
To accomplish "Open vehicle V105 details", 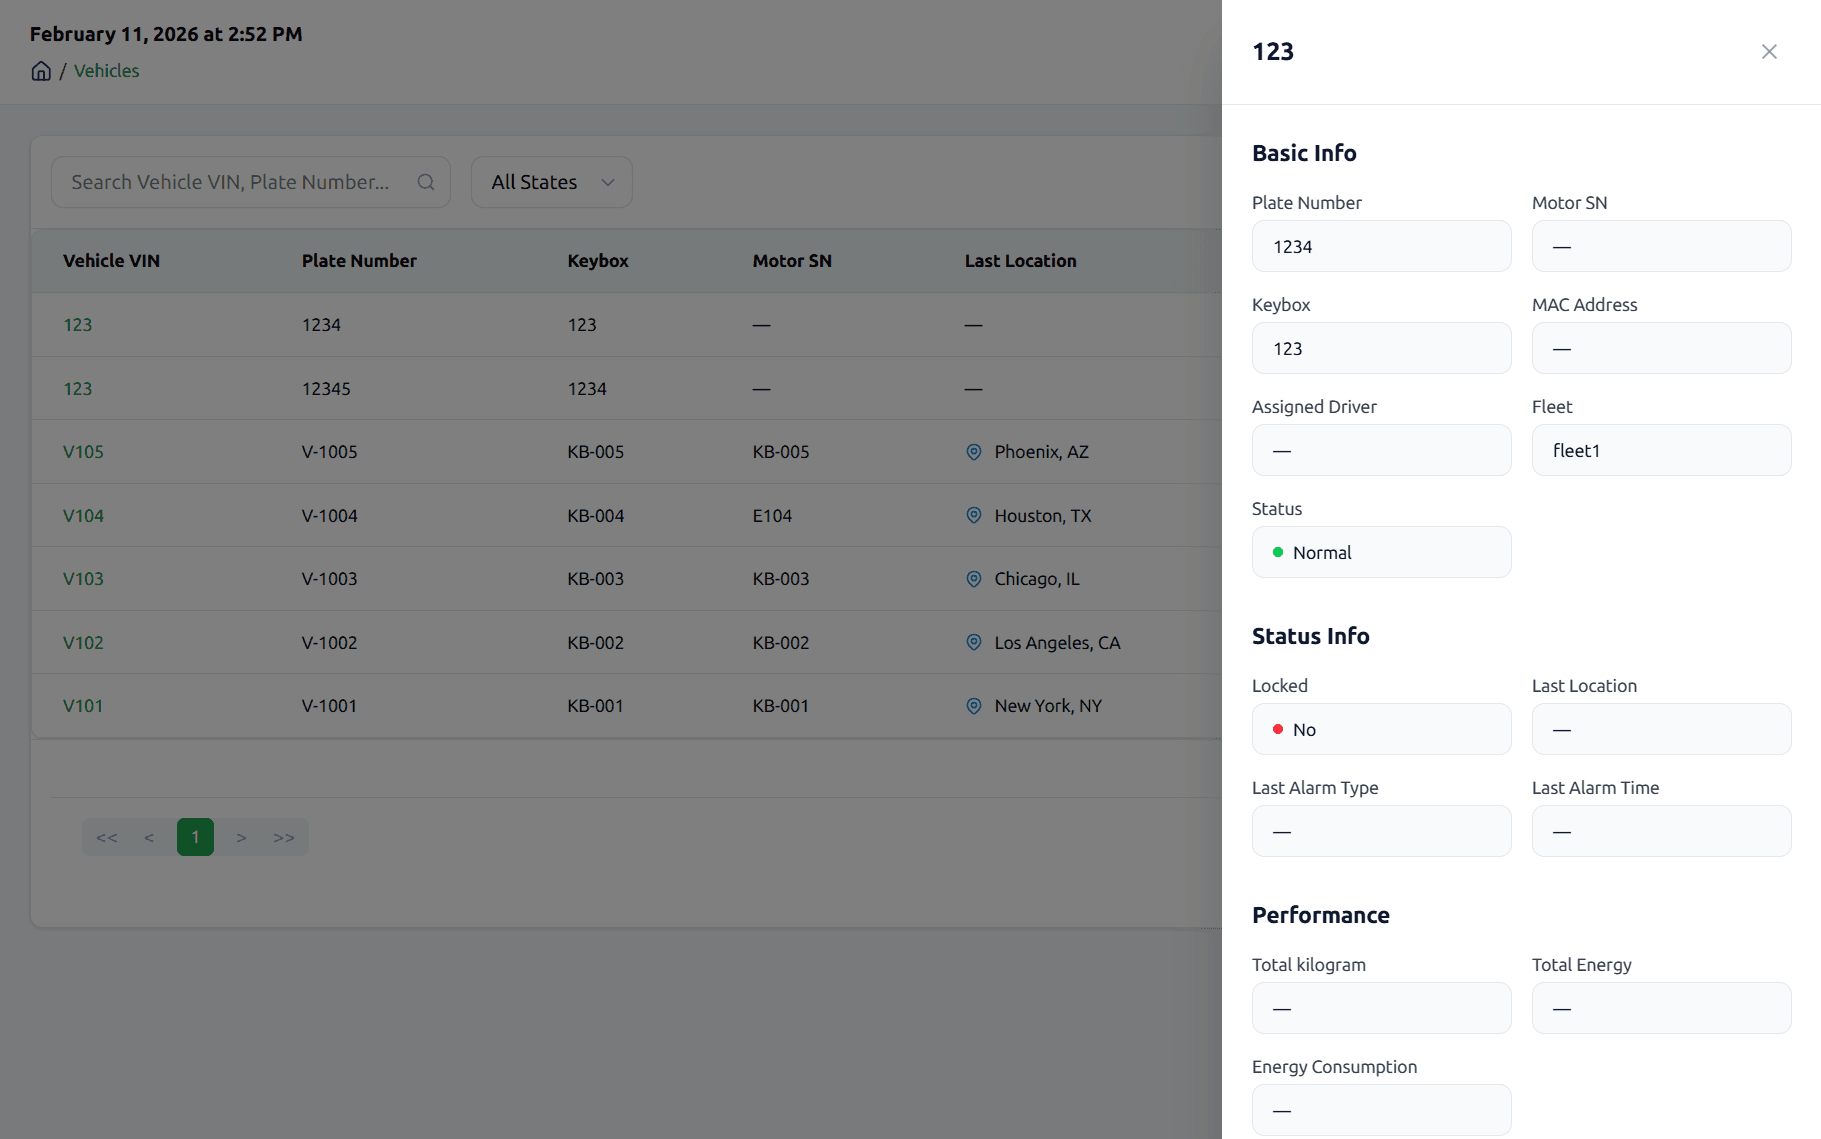I will point(83,452).
